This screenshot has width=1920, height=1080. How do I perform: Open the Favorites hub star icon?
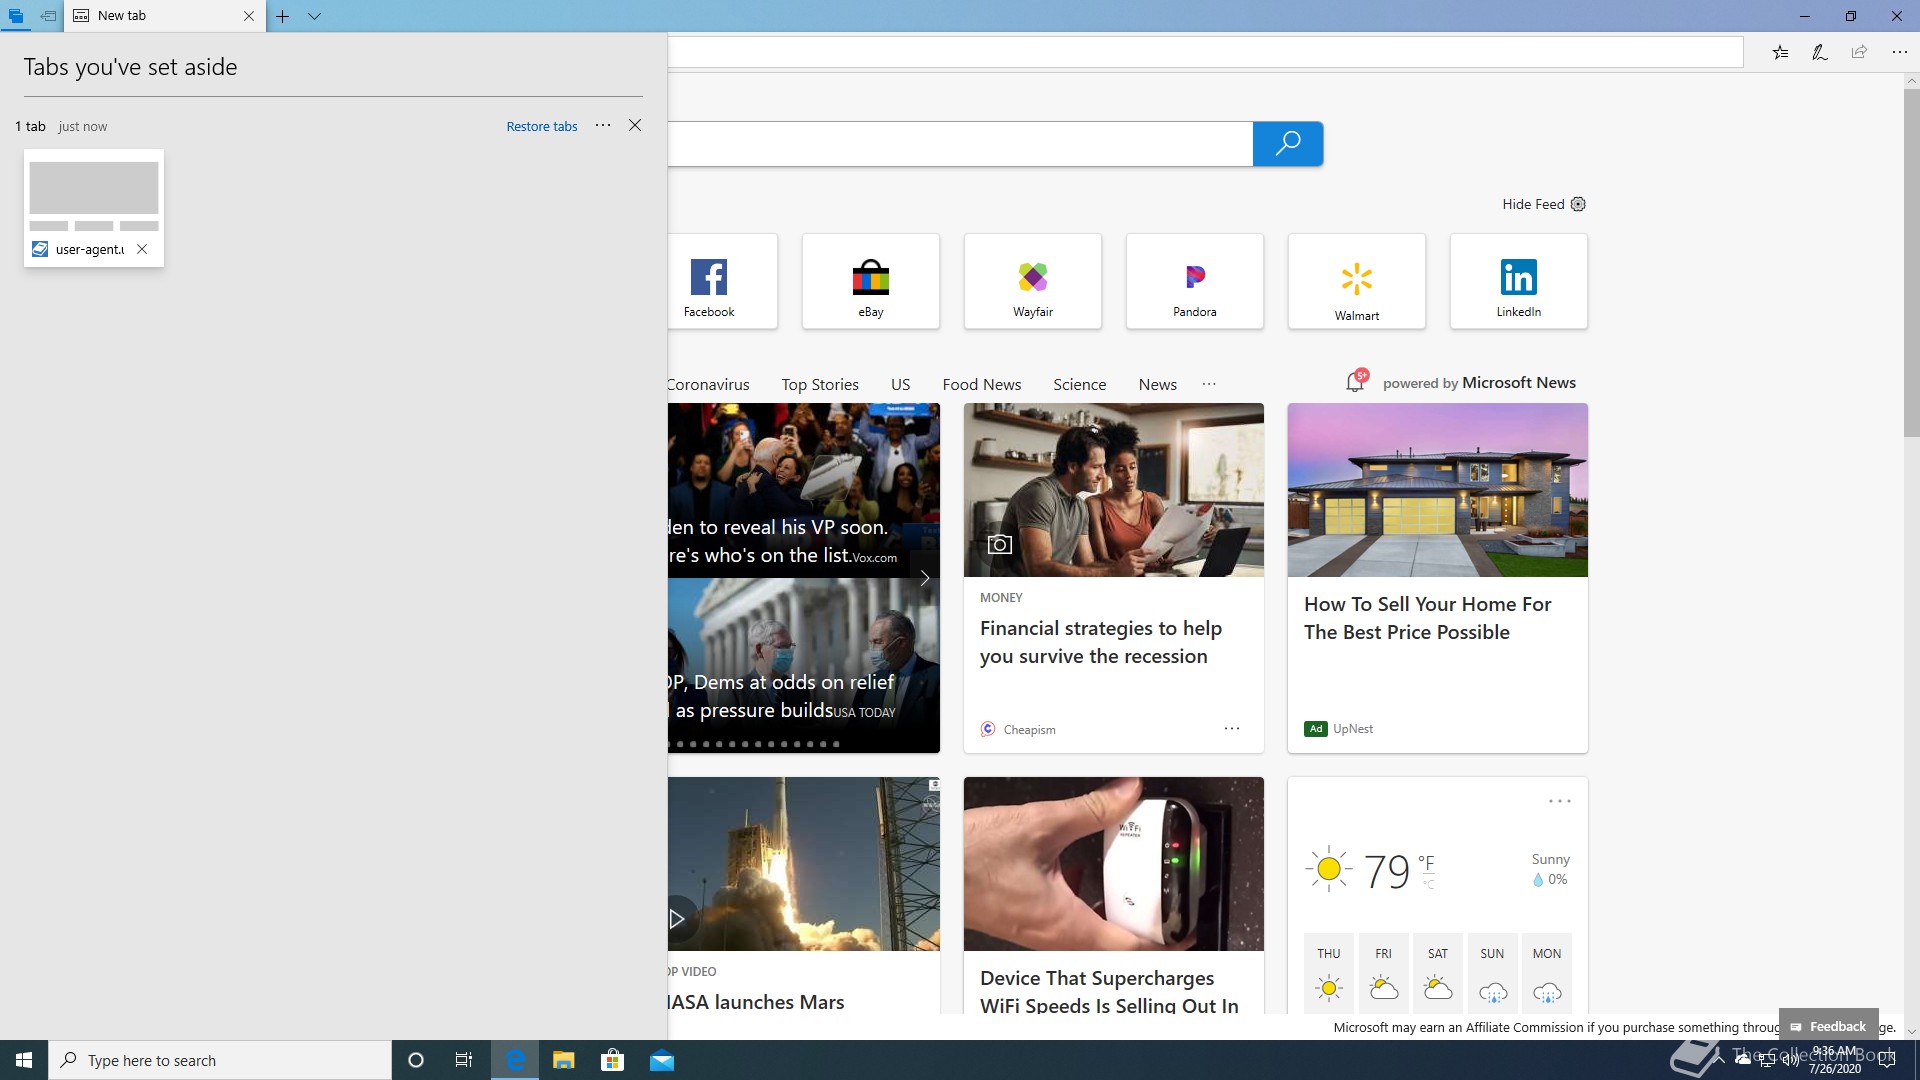click(1780, 52)
